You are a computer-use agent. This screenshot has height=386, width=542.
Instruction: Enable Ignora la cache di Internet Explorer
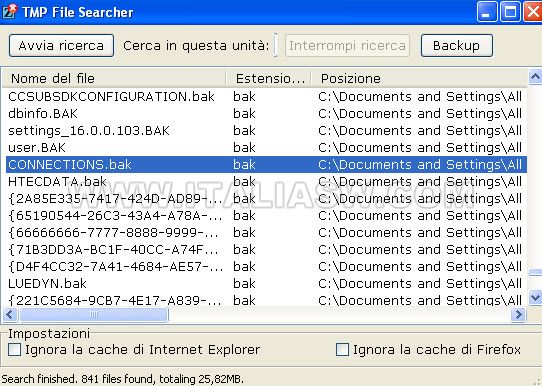coord(14,349)
